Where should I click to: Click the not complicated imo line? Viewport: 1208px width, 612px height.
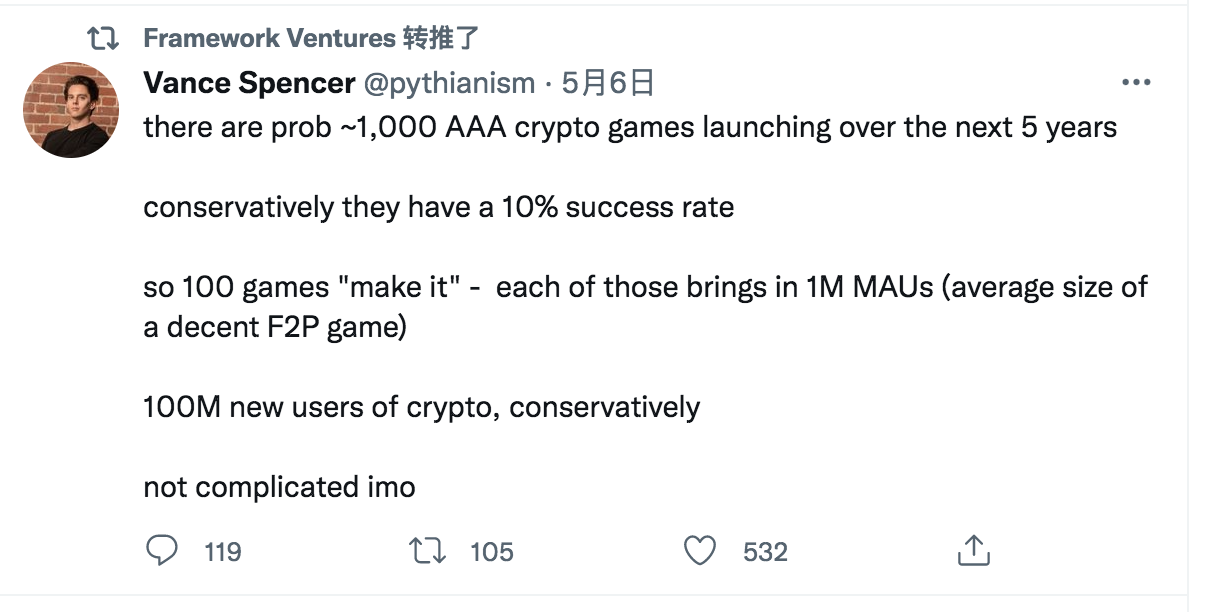(279, 488)
